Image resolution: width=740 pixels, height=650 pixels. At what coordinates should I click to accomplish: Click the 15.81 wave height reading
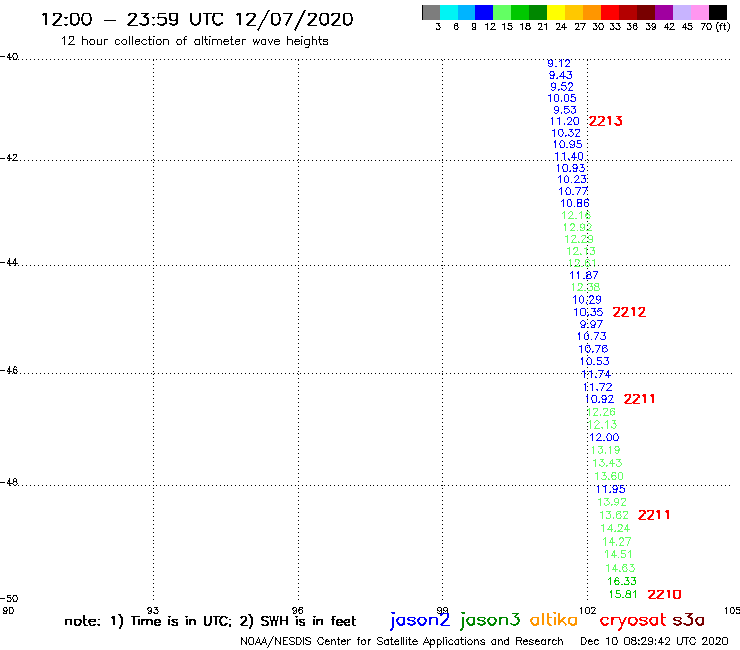pyautogui.click(x=623, y=594)
